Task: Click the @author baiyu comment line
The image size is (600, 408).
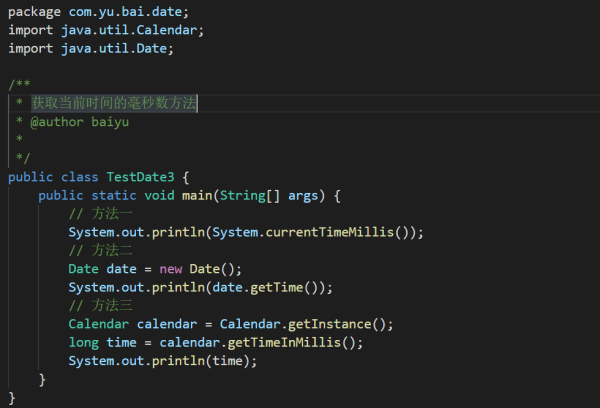Action: point(80,122)
